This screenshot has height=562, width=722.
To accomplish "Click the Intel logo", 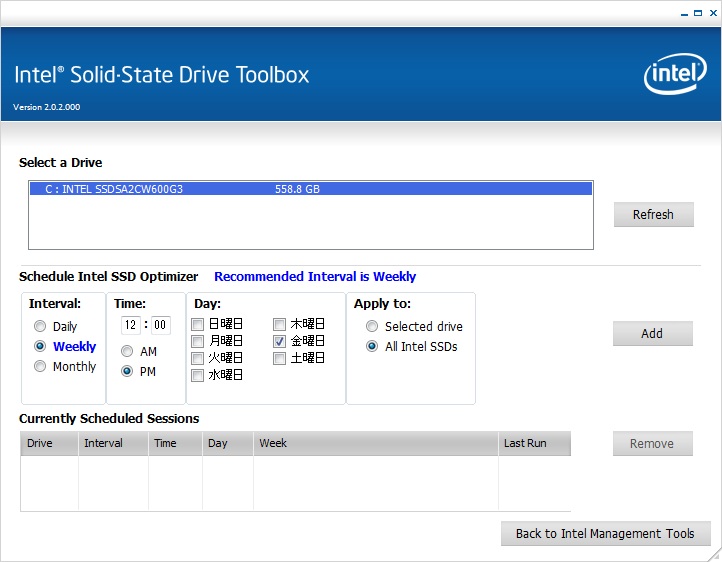I will click(x=675, y=75).
